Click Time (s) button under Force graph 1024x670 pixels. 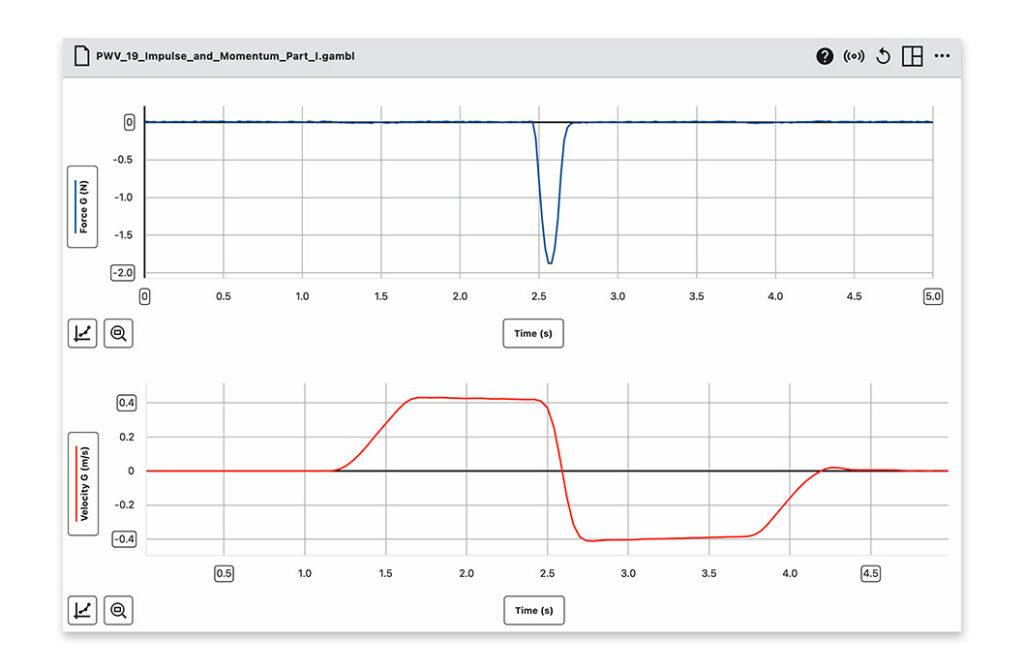tap(533, 334)
